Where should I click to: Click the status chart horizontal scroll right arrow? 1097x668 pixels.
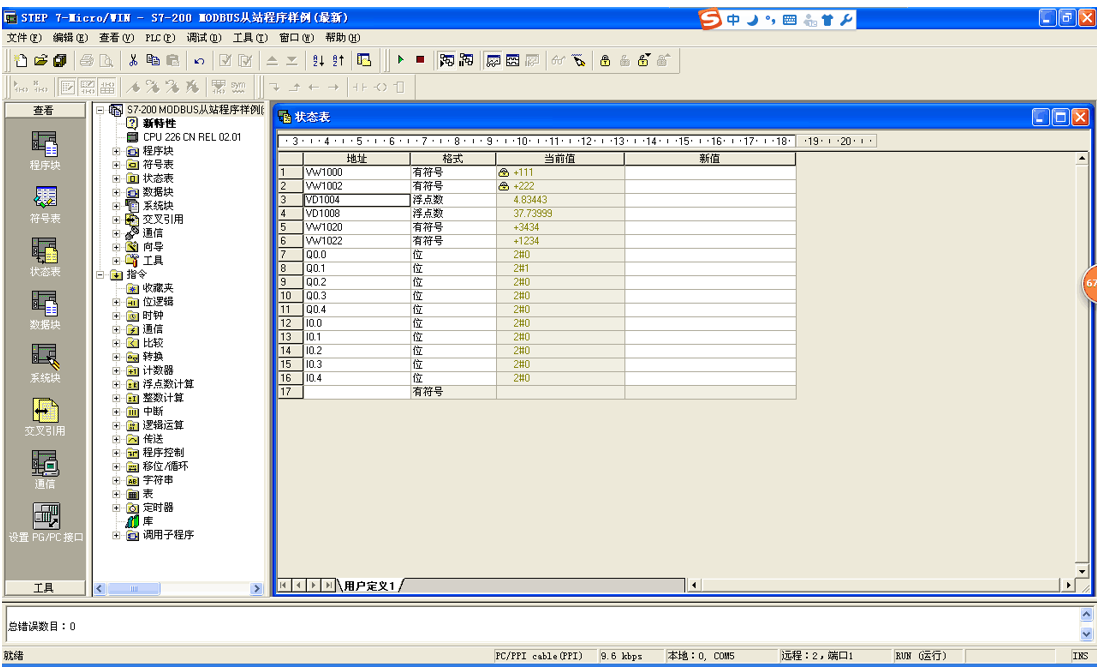(1068, 585)
